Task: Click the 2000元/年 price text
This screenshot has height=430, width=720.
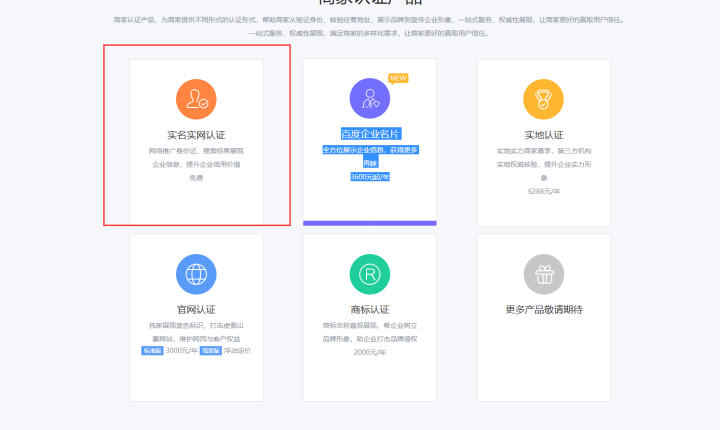Action: (x=370, y=352)
